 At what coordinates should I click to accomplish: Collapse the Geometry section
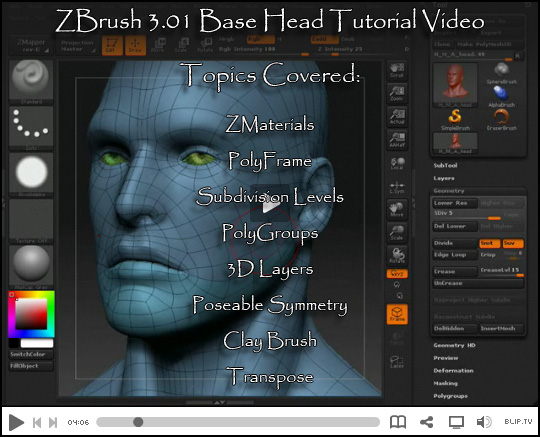(x=449, y=191)
